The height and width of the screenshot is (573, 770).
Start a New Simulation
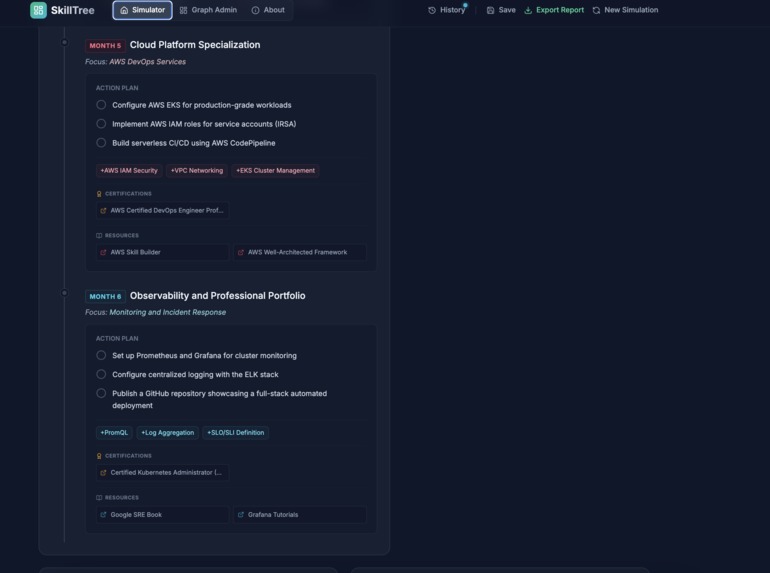pyautogui.click(x=625, y=10)
